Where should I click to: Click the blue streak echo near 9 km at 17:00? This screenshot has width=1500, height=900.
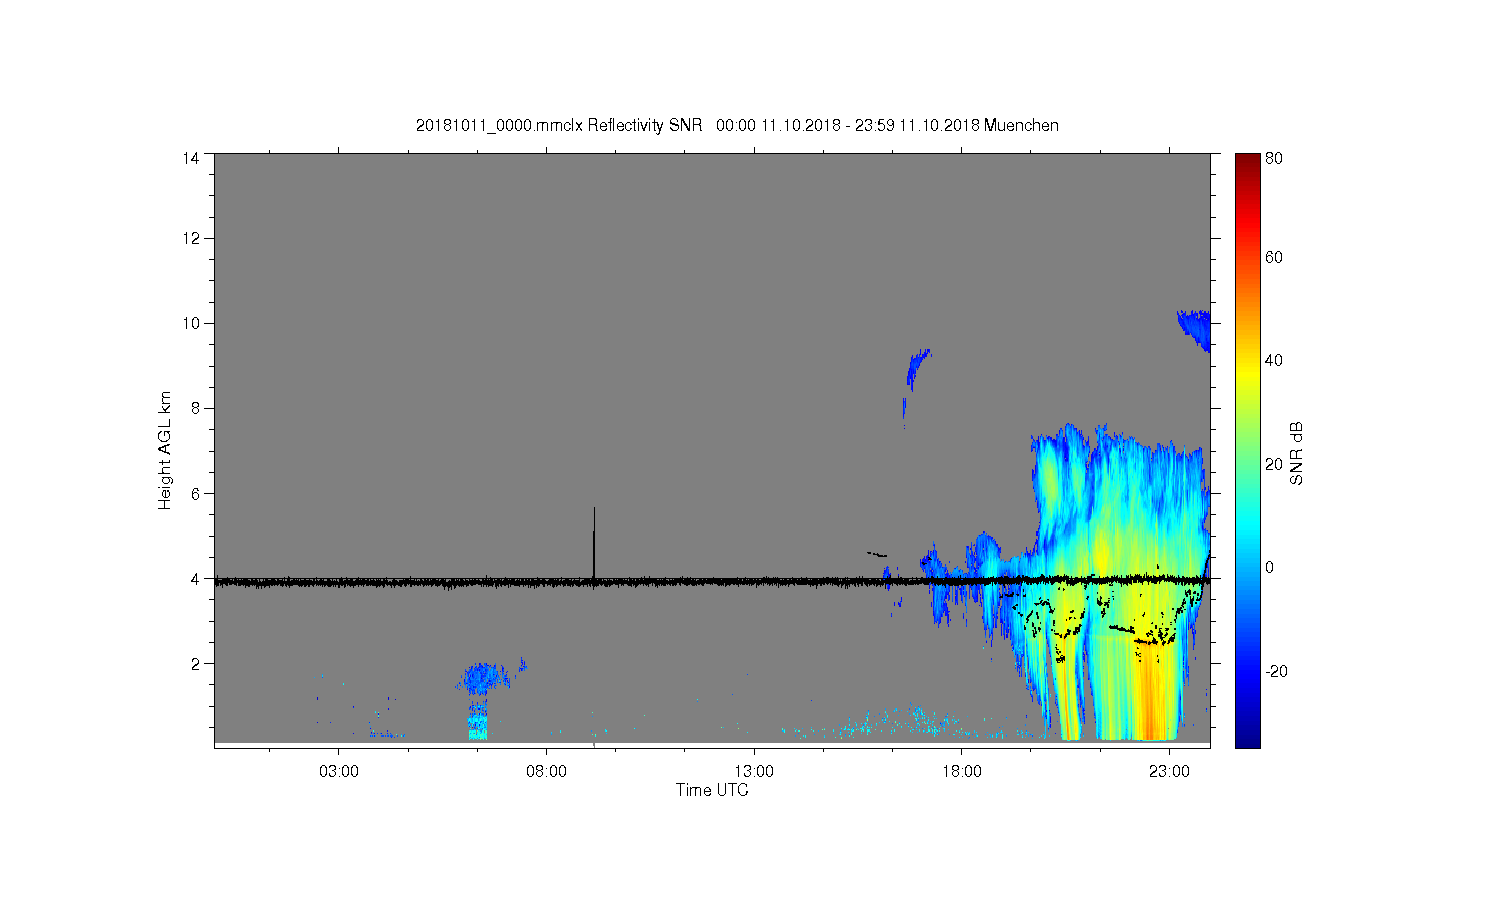pos(917,368)
